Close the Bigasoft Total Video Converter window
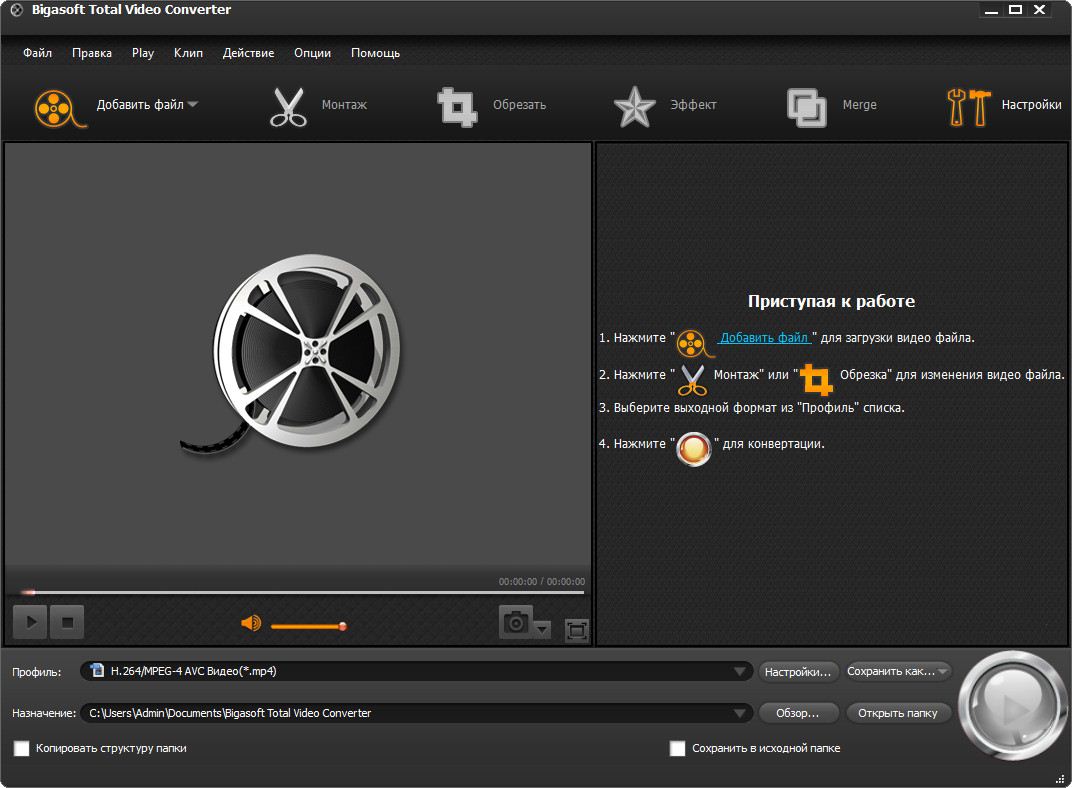Viewport: 1072px width, 788px height. [1039, 10]
